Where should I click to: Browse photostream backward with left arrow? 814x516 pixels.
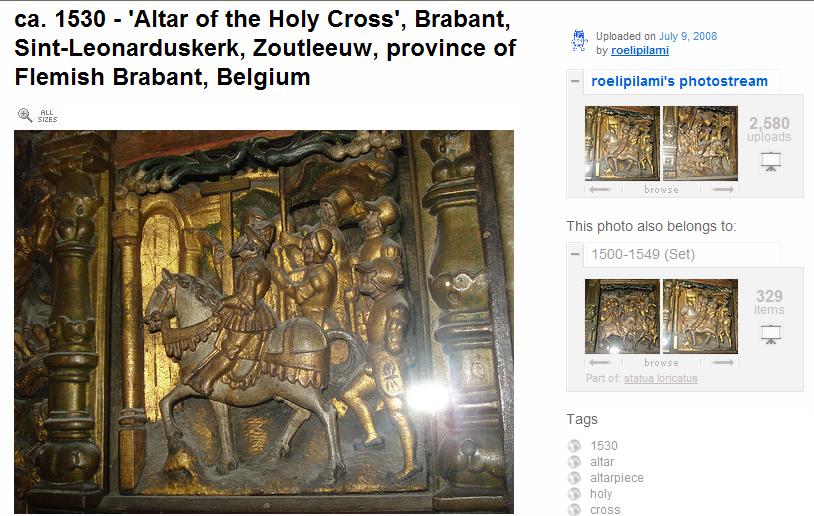click(600, 189)
